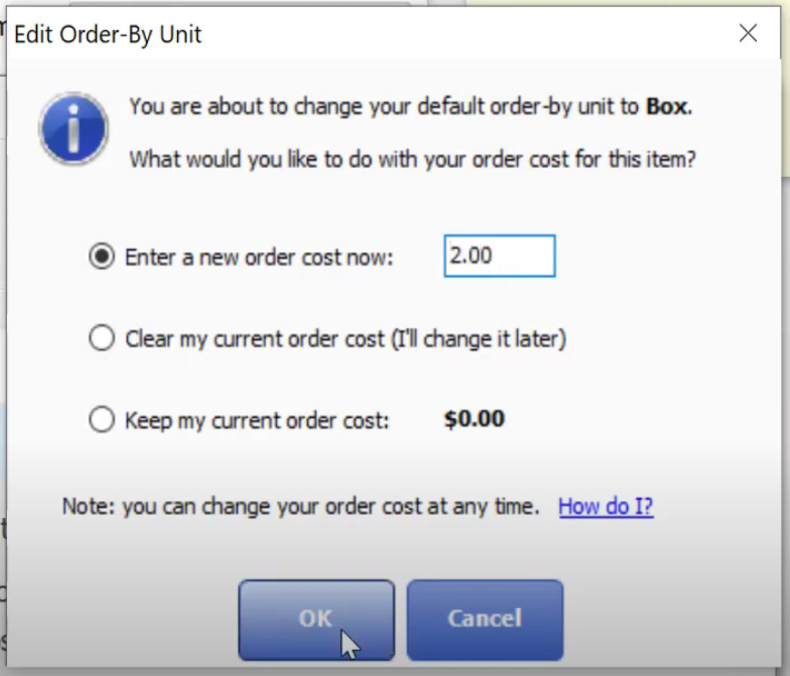Click the "Enter a new order cost now:" label
The image size is (790, 676).
pyautogui.click(x=259, y=257)
